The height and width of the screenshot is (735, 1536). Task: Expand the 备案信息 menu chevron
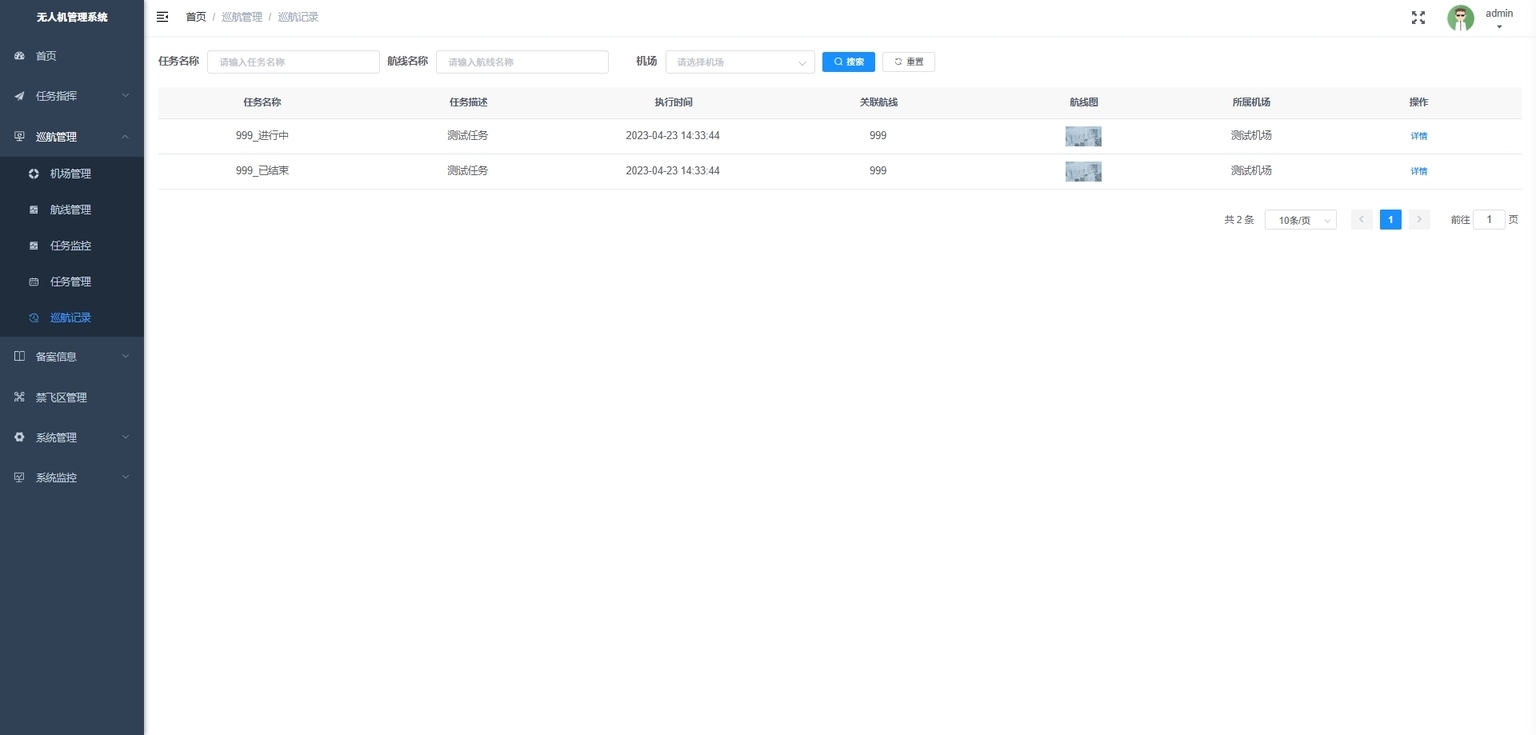pos(125,356)
